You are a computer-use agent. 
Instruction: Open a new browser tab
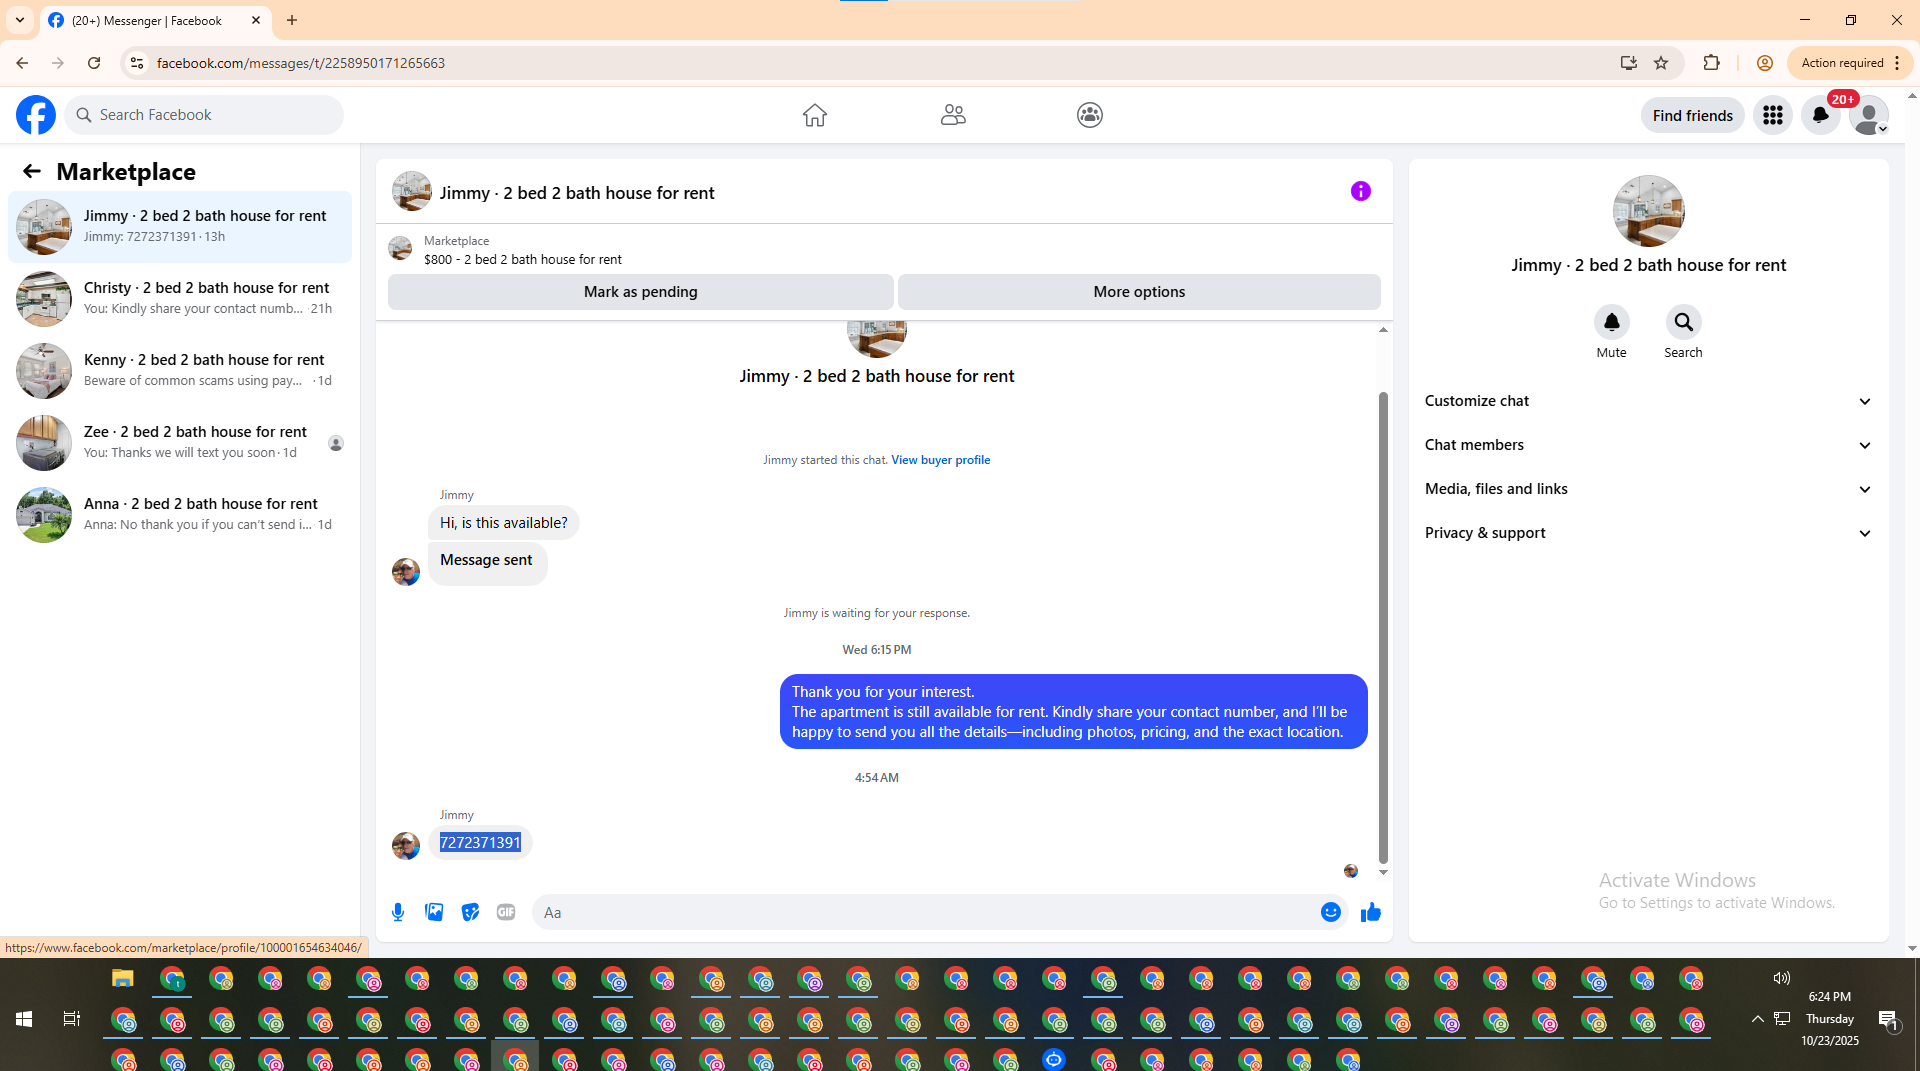click(292, 20)
